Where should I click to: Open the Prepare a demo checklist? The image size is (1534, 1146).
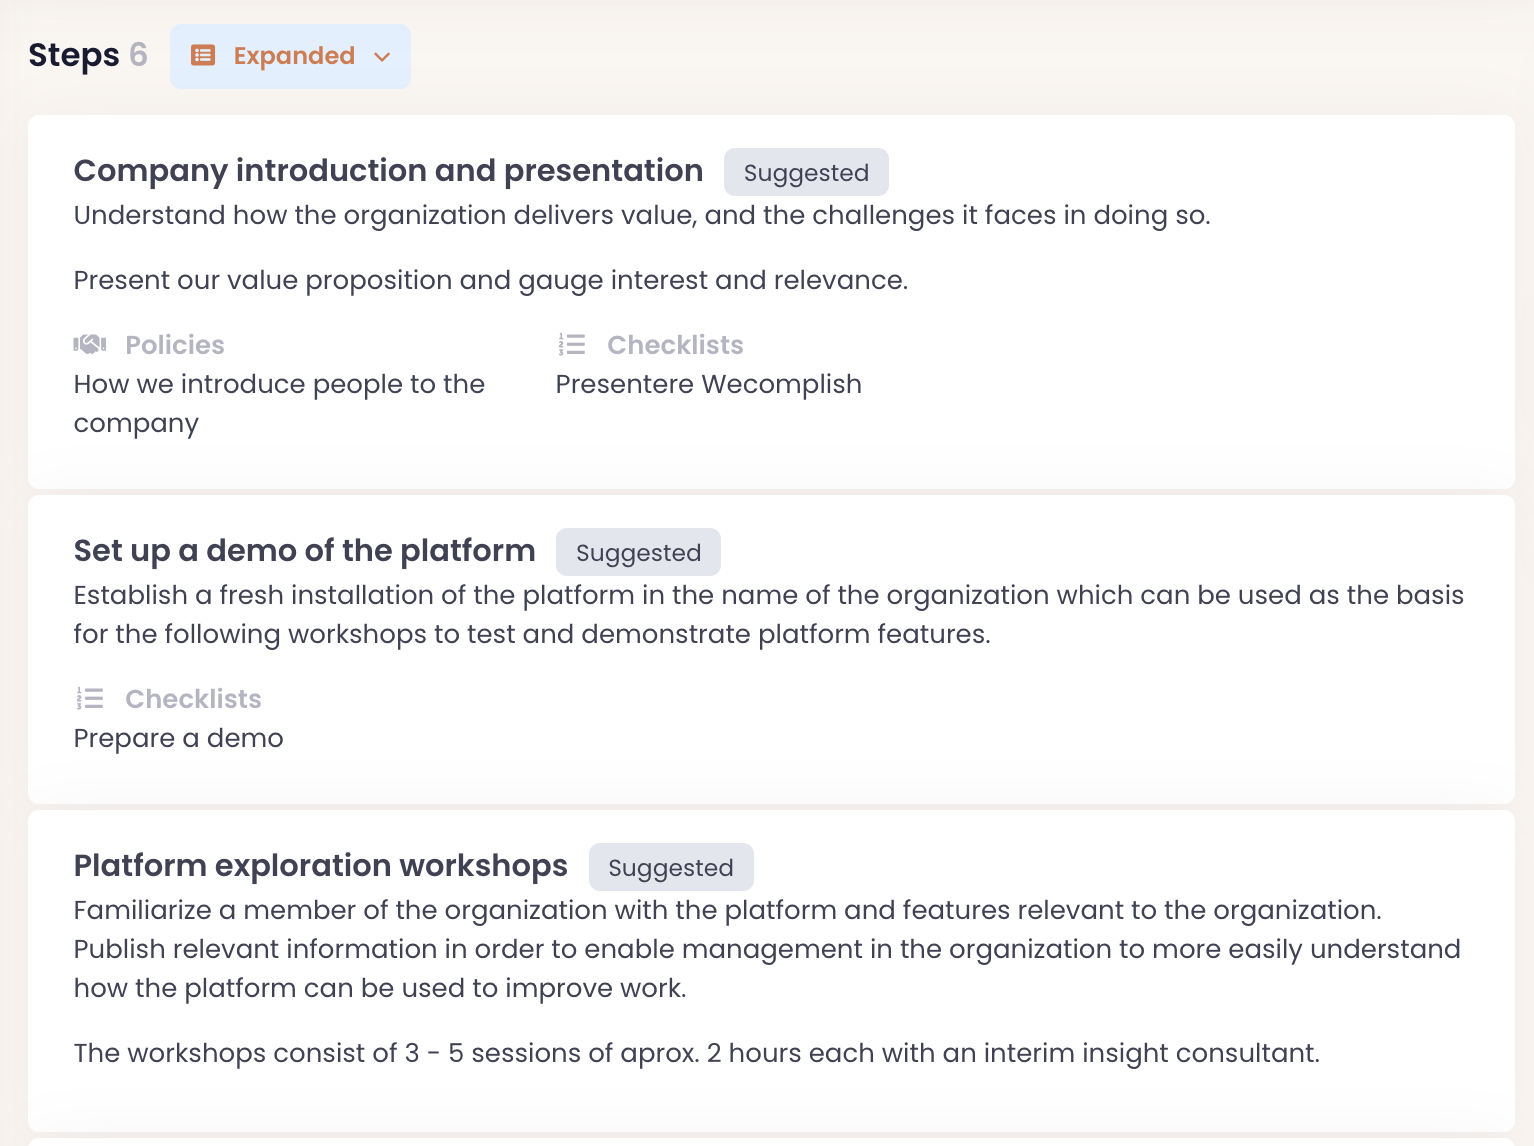pos(178,738)
